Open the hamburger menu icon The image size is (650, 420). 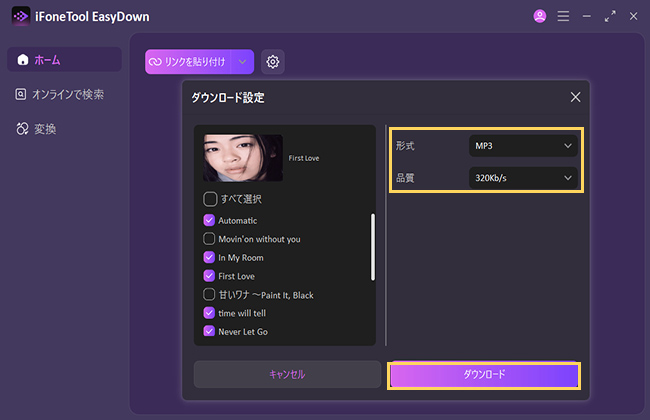pos(563,16)
